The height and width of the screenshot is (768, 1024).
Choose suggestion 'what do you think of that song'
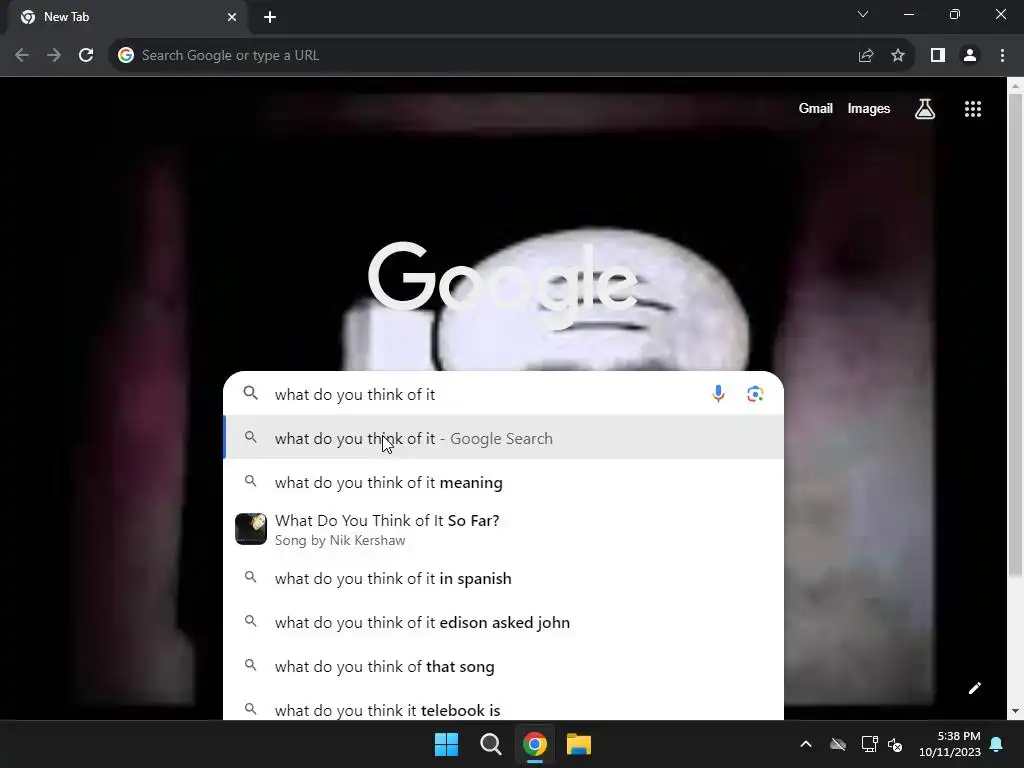pos(504,666)
